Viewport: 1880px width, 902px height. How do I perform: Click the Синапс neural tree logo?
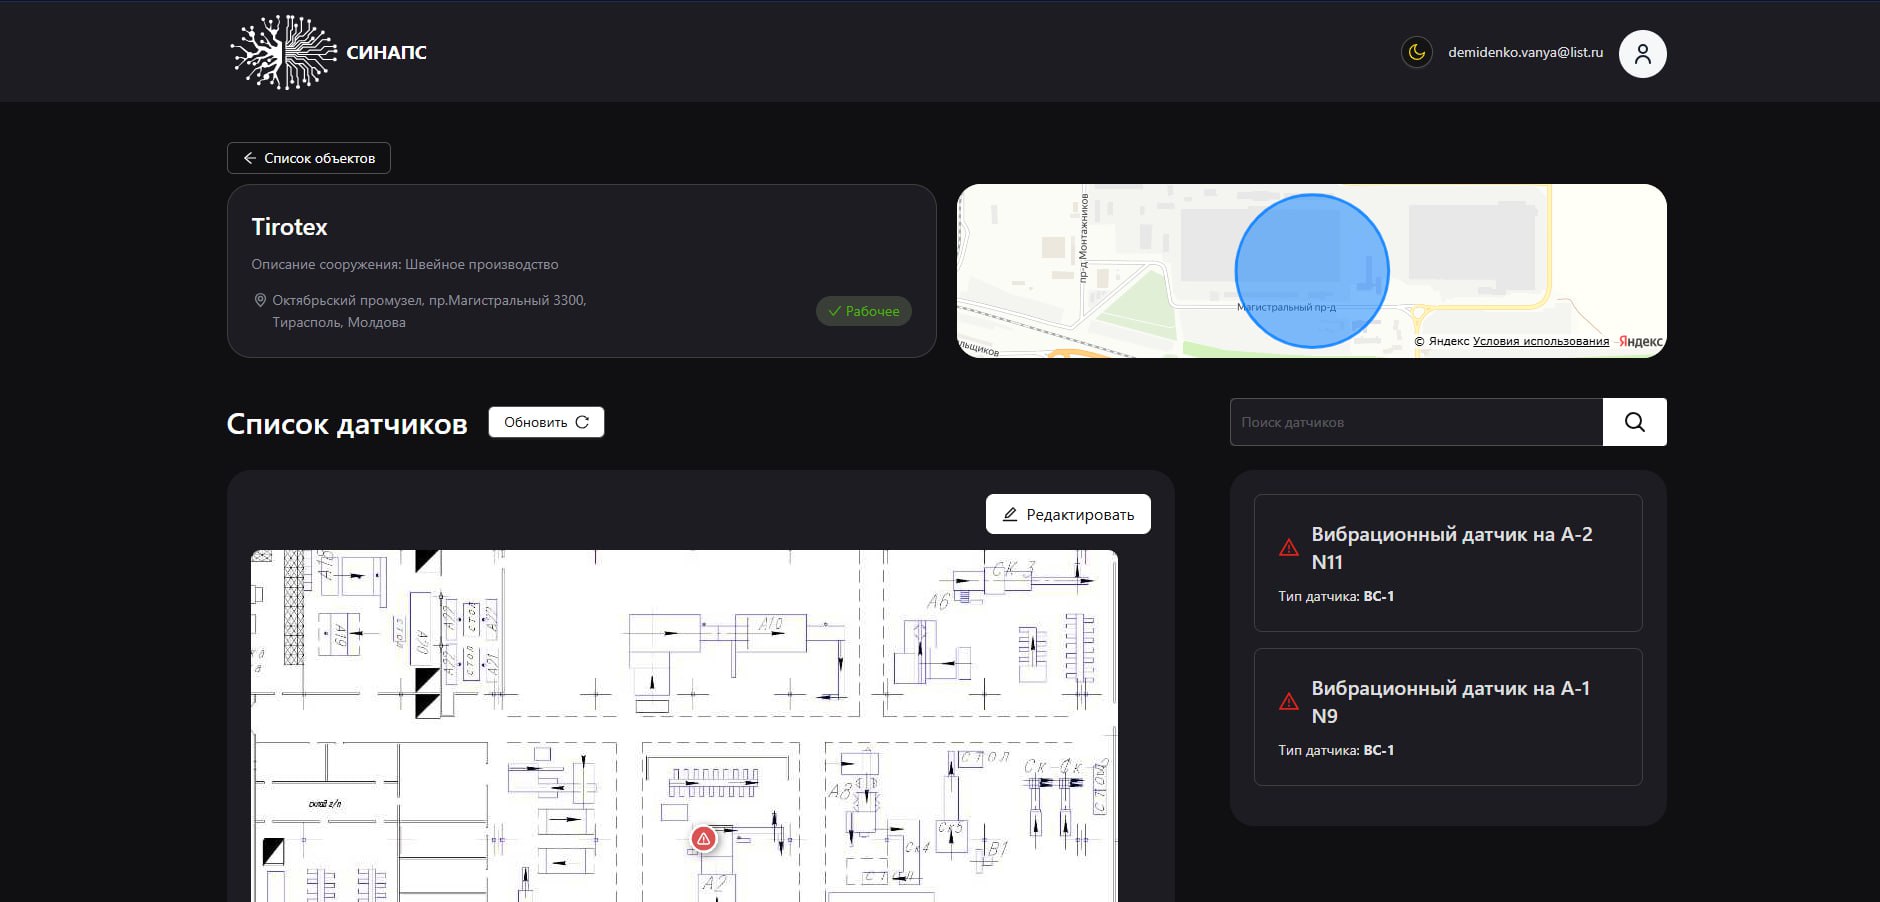tap(284, 52)
